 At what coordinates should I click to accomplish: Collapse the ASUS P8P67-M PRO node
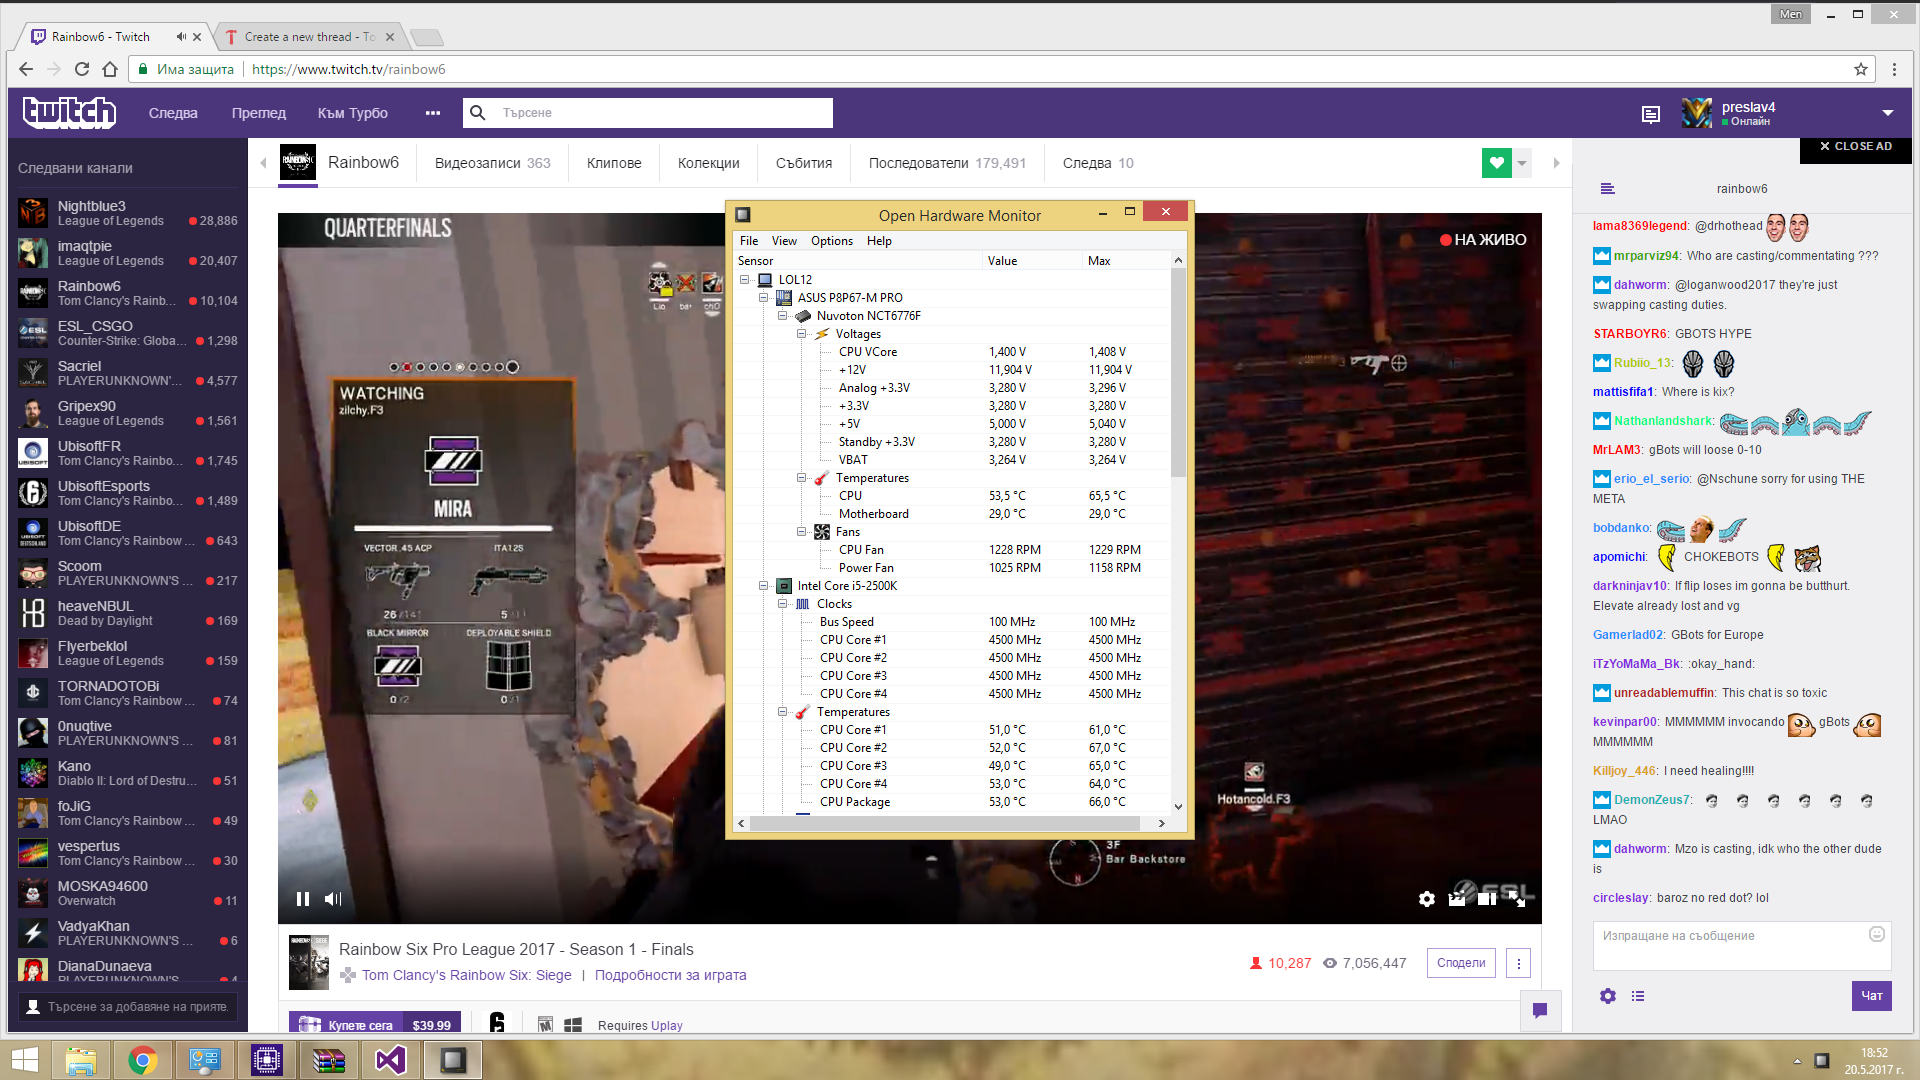764,298
